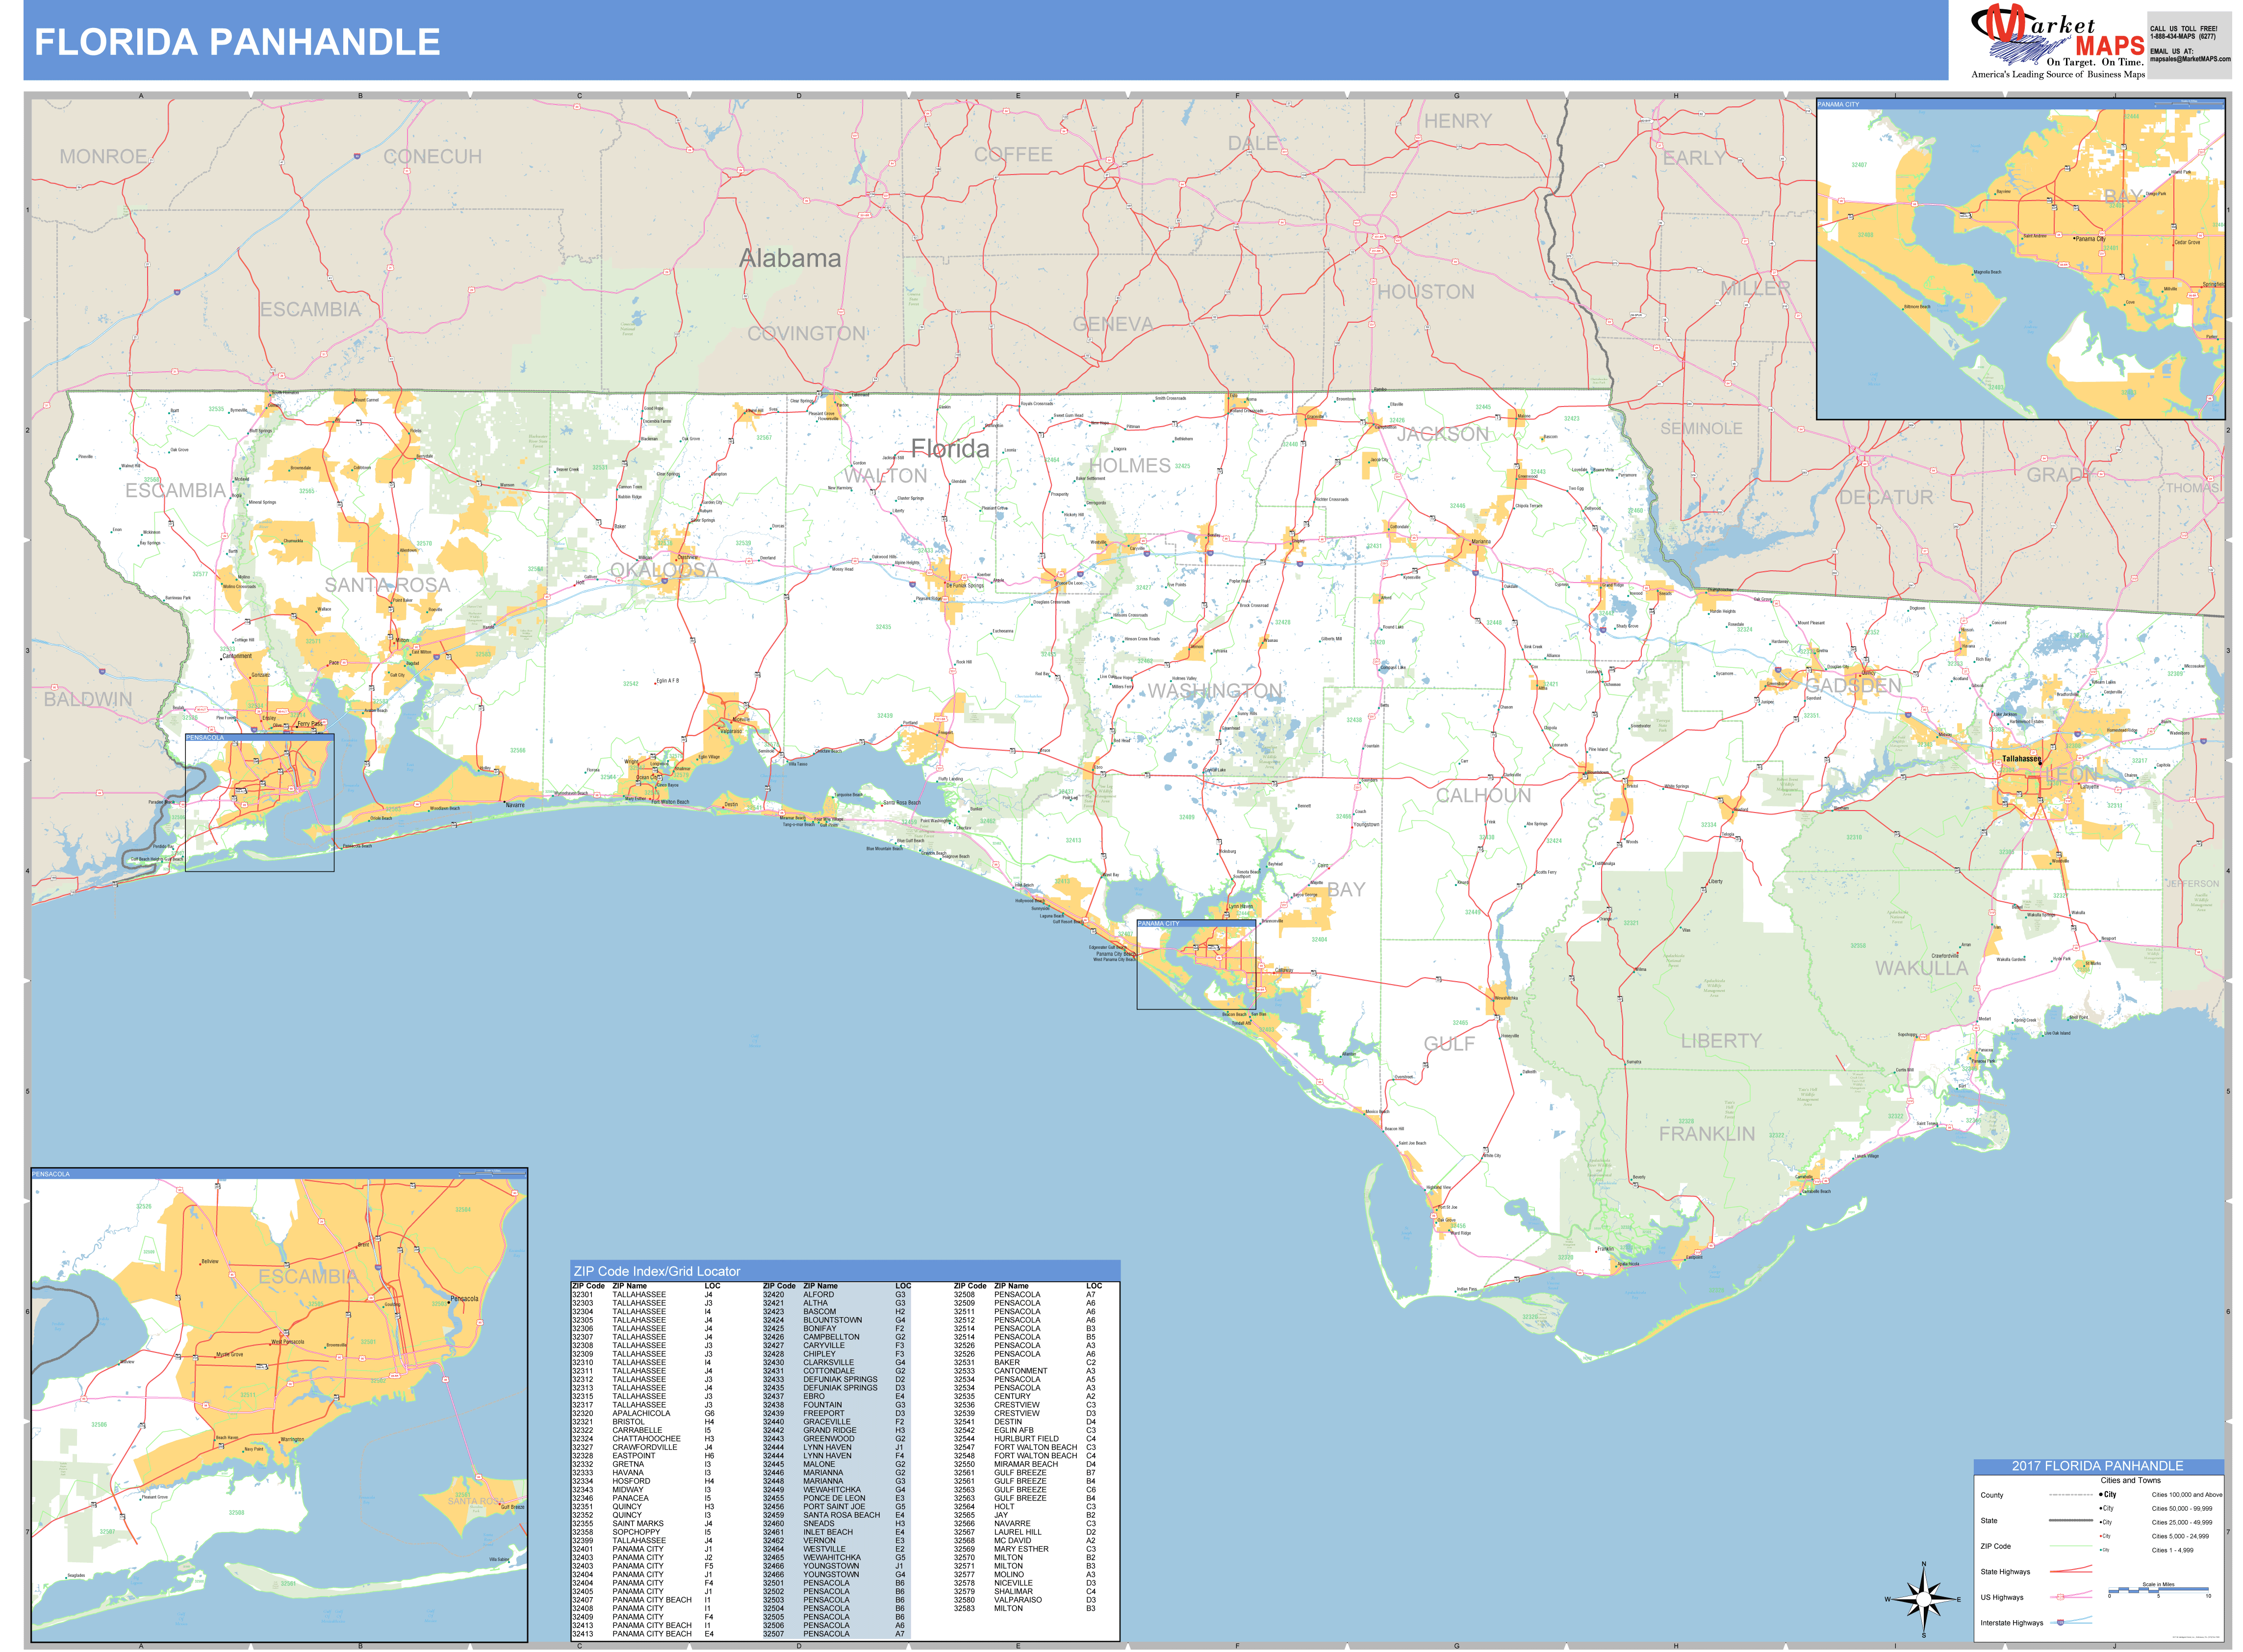
Task: Click the CALHOUN county label
Action: [1483, 796]
